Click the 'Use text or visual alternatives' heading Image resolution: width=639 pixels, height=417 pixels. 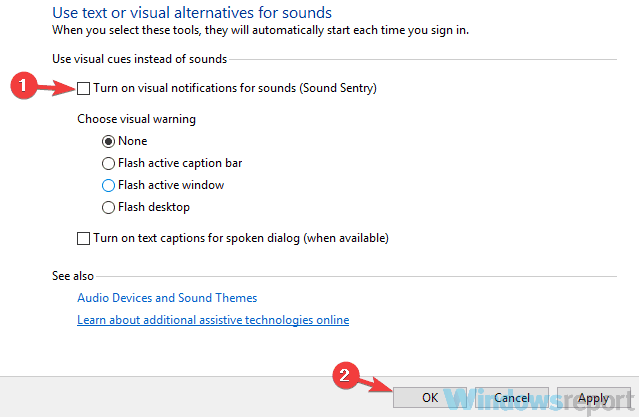[191, 13]
